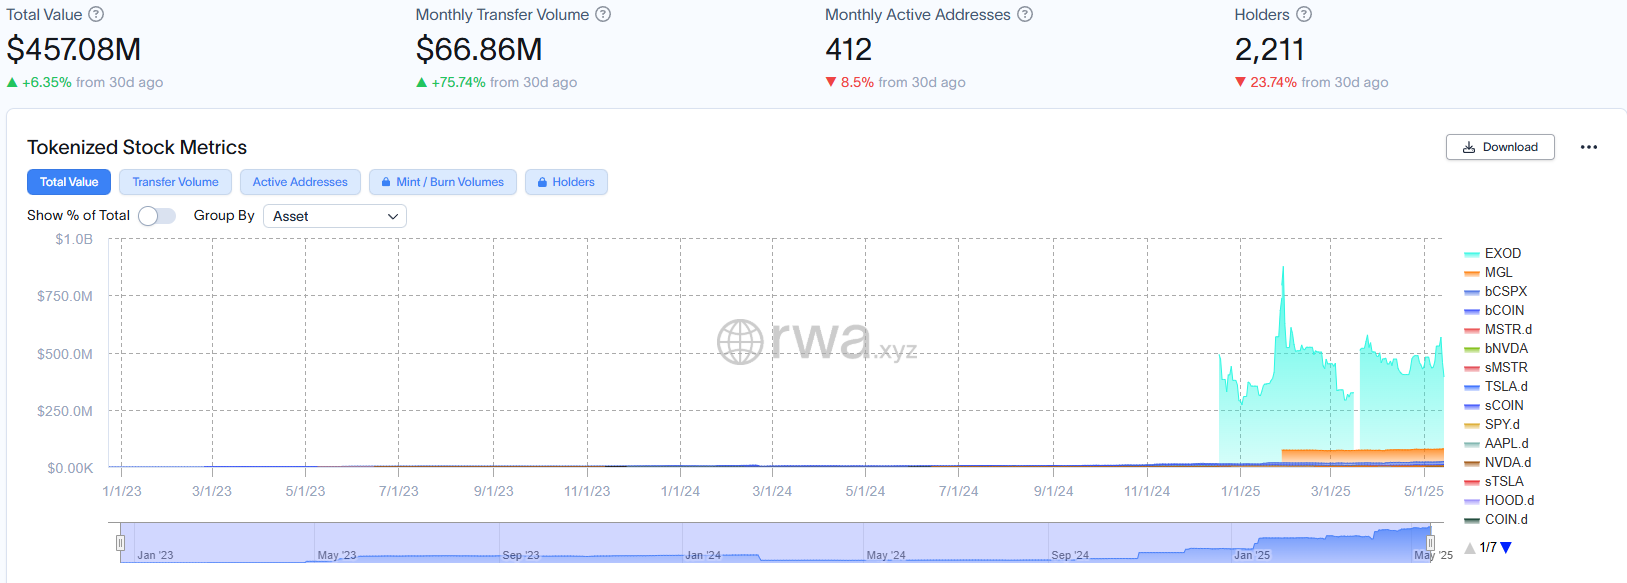Open the locked Mint / Burn Volumes tab
The height and width of the screenshot is (583, 1627).
point(443,182)
